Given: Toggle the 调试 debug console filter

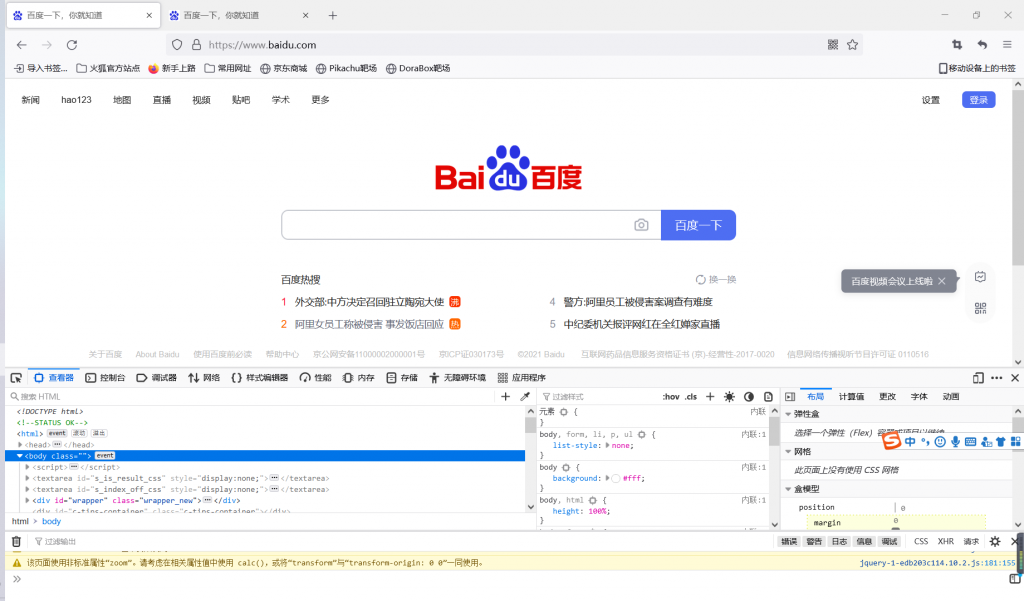Looking at the screenshot, I should tap(889, 542).
